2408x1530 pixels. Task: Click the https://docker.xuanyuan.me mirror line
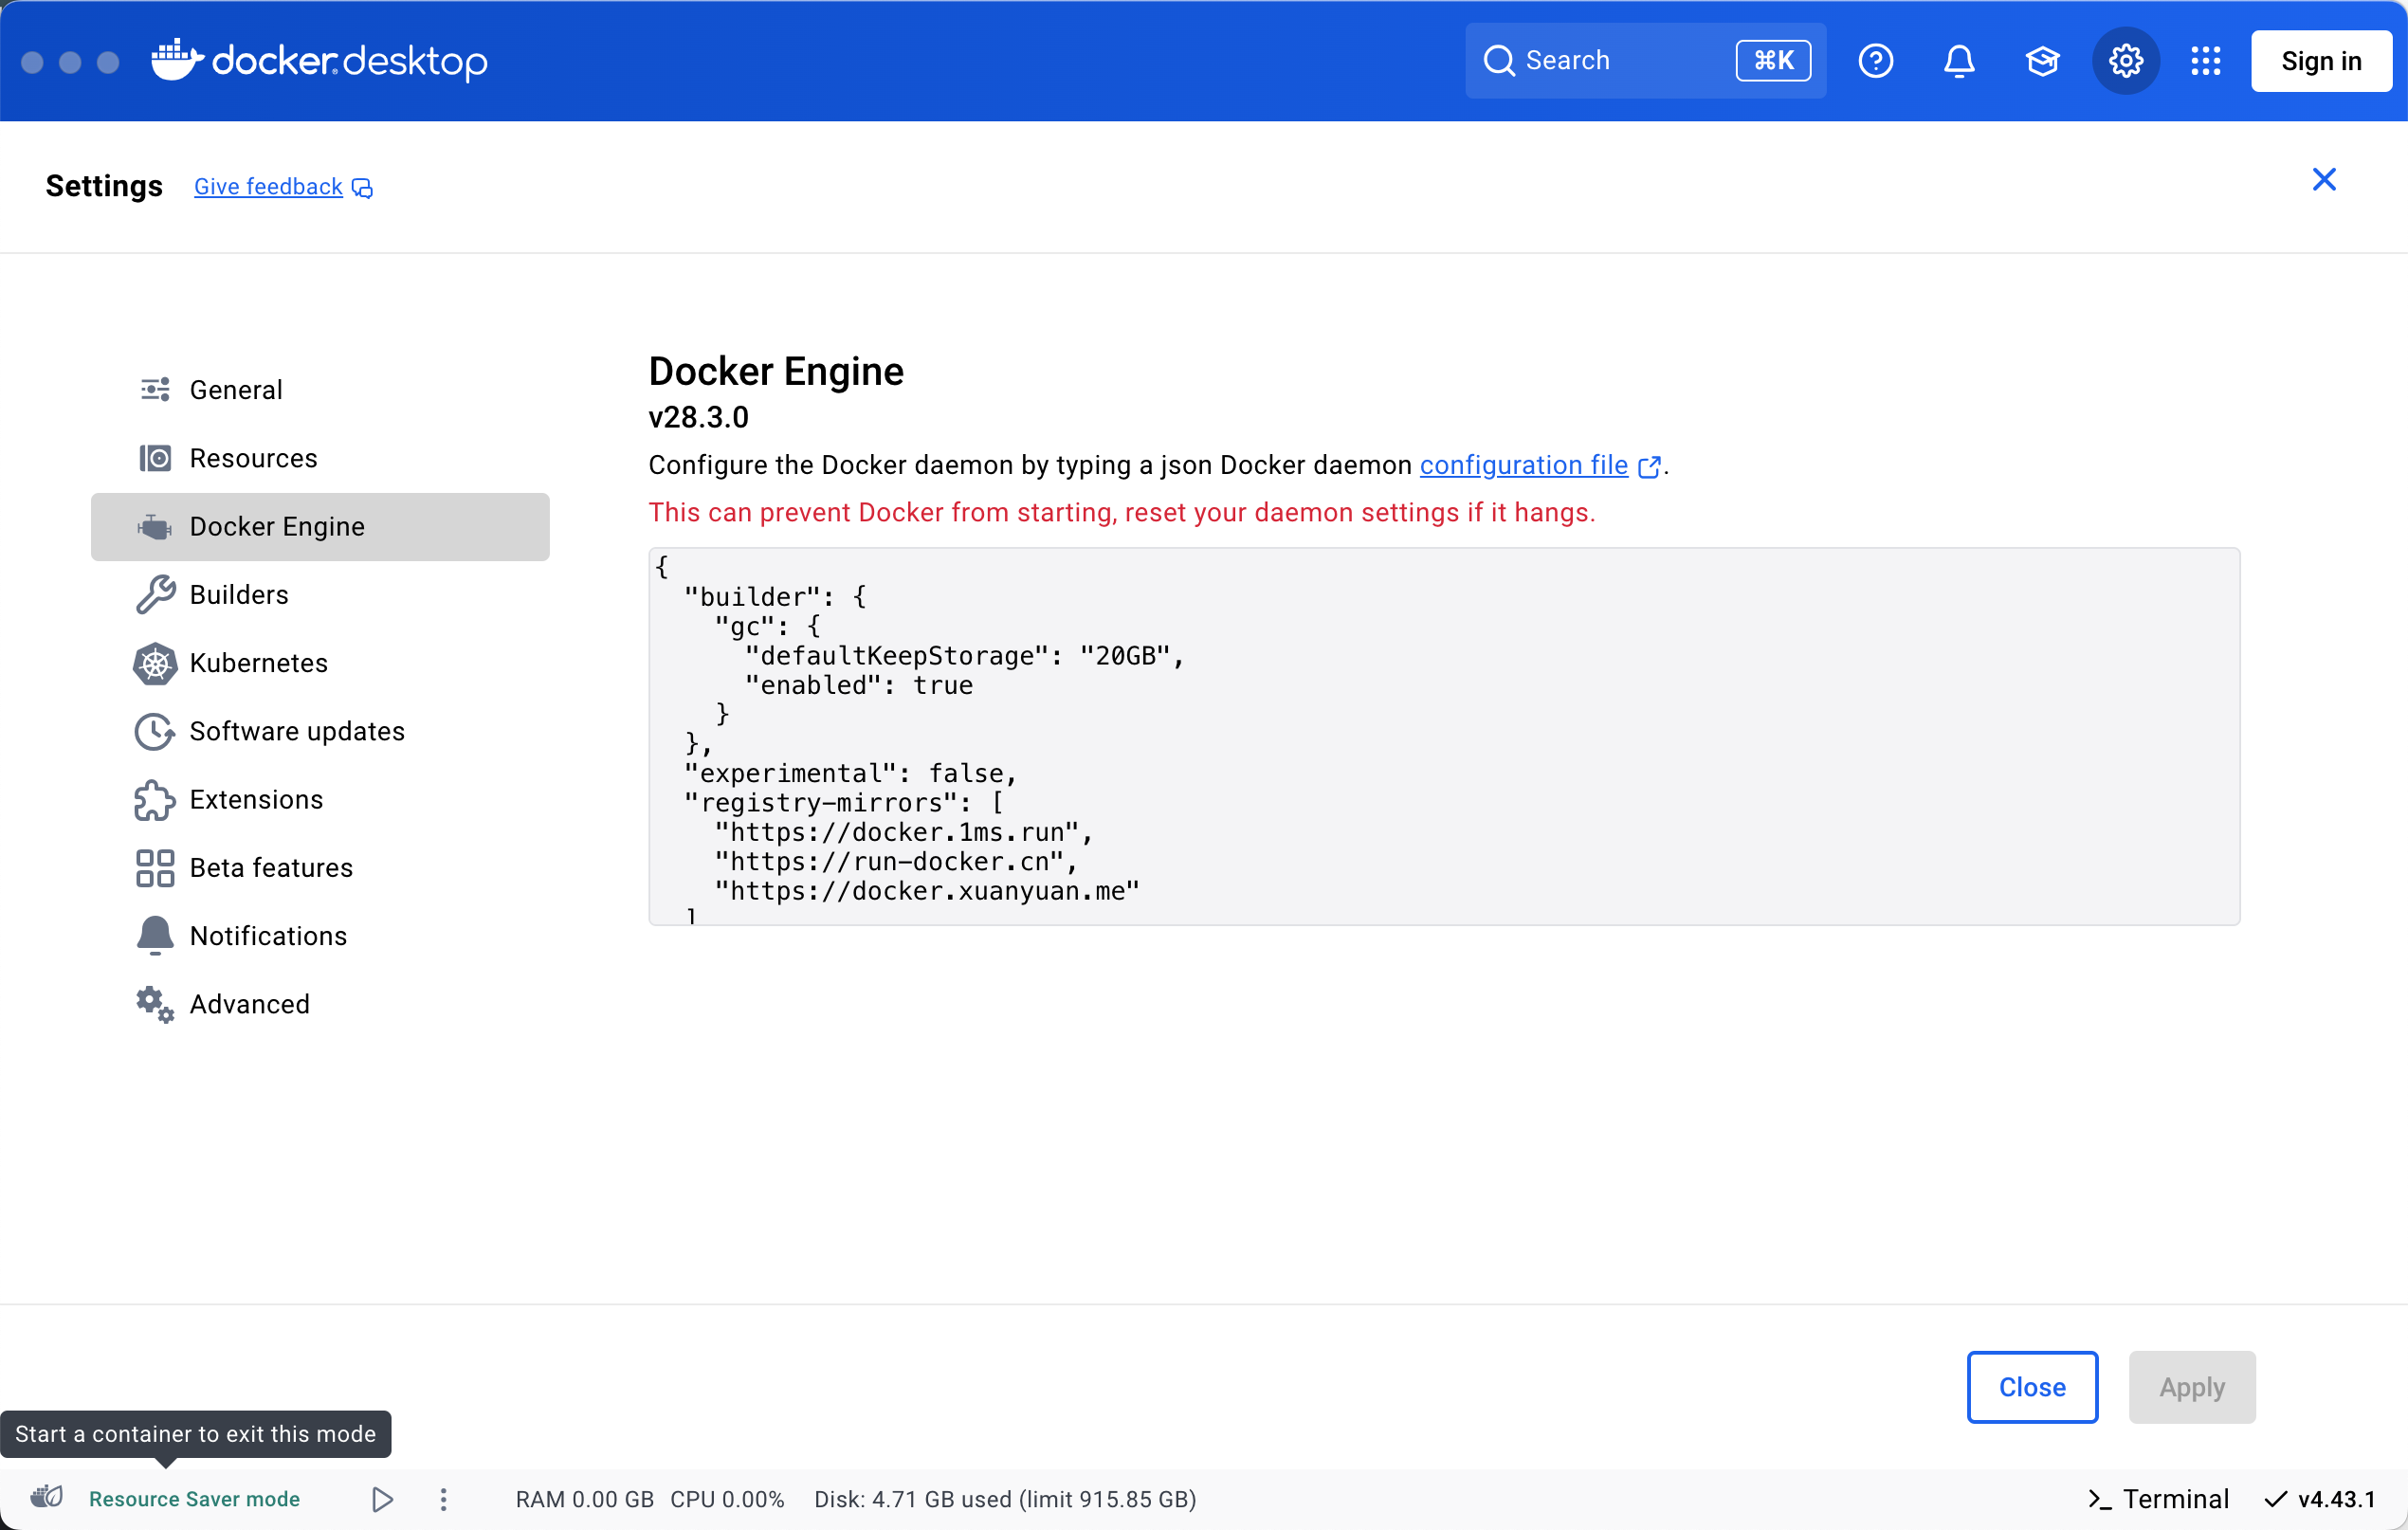click(927, 891)
